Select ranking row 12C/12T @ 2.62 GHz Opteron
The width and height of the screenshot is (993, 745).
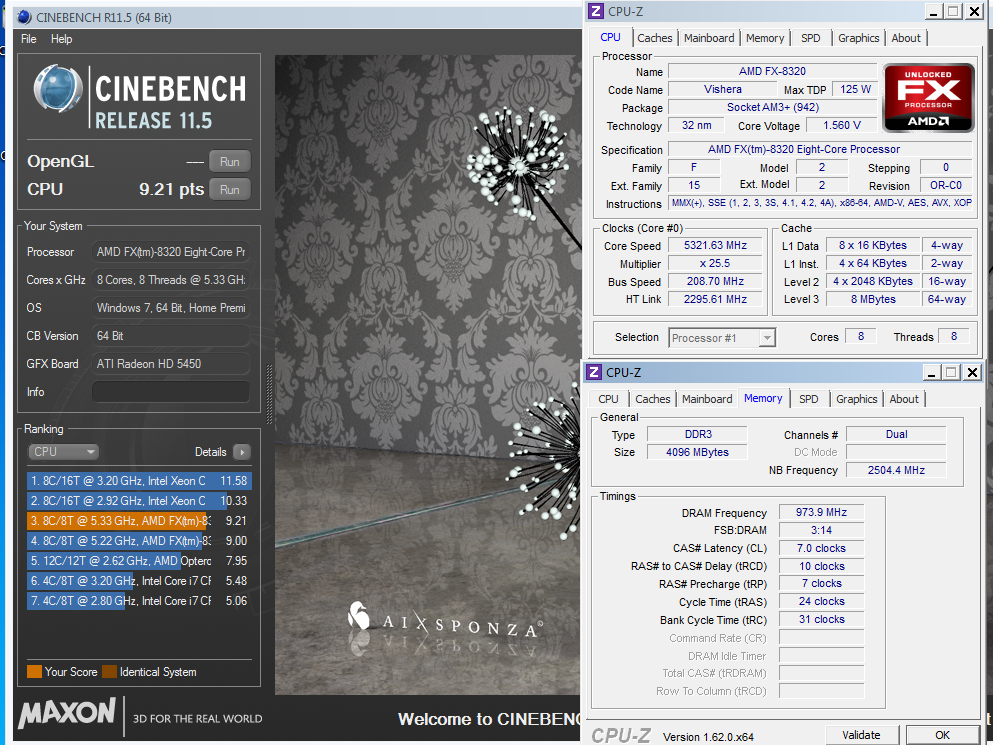coord(139,561)
